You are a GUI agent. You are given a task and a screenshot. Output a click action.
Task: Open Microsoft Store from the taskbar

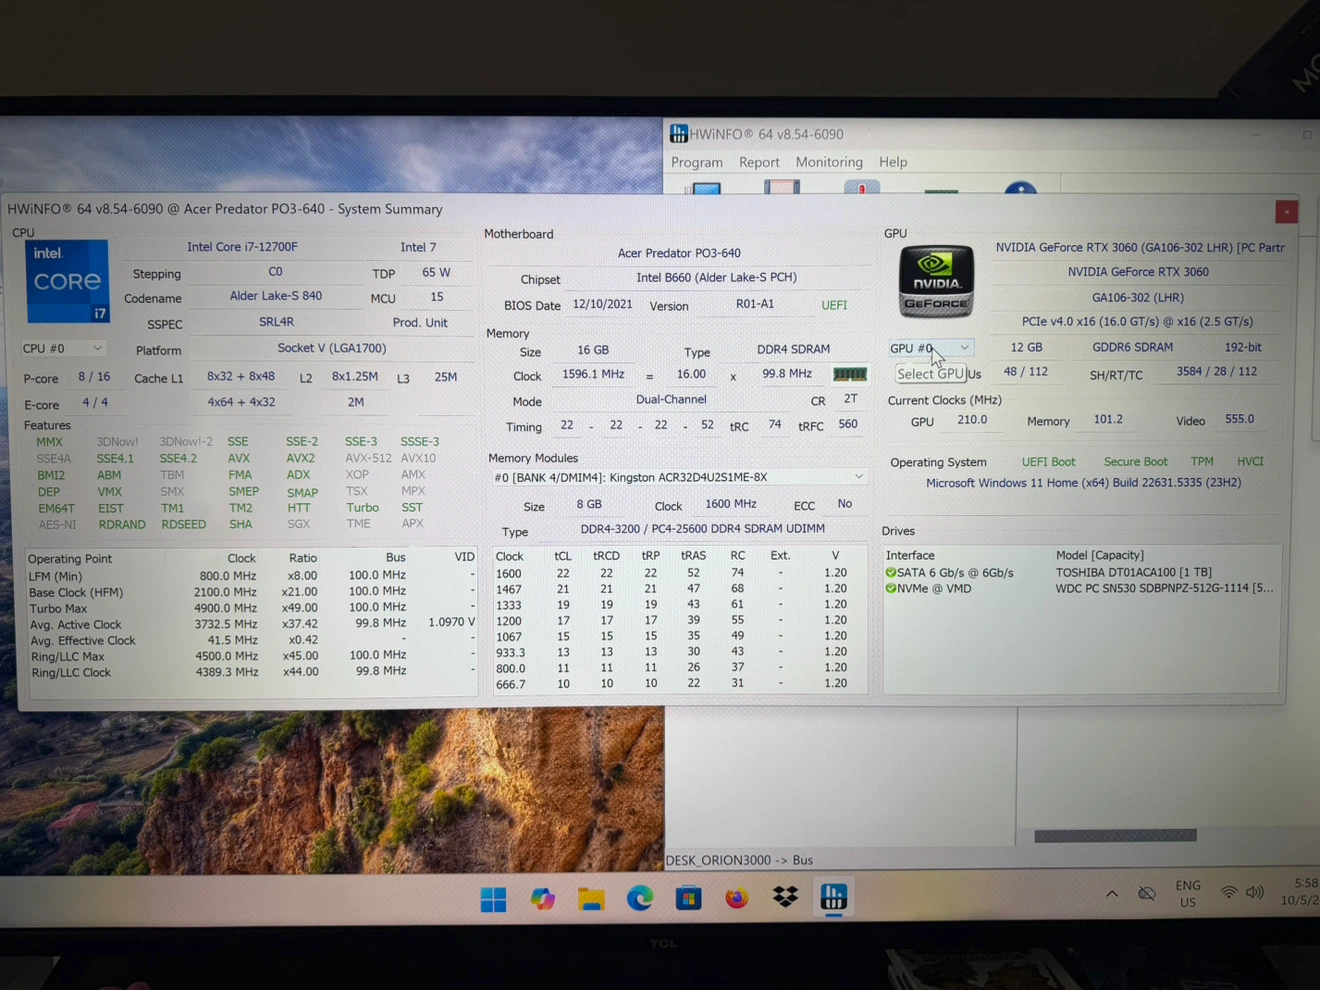point(688,899)
